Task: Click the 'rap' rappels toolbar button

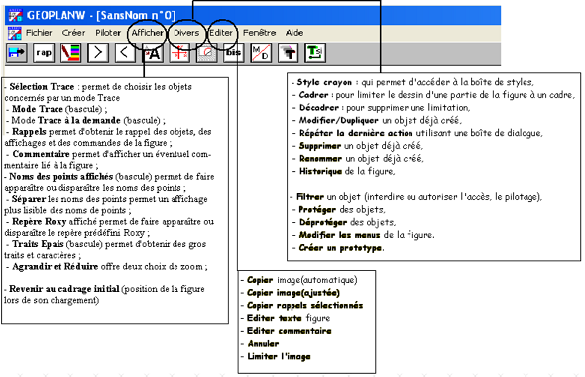Action: coord(44,53)
